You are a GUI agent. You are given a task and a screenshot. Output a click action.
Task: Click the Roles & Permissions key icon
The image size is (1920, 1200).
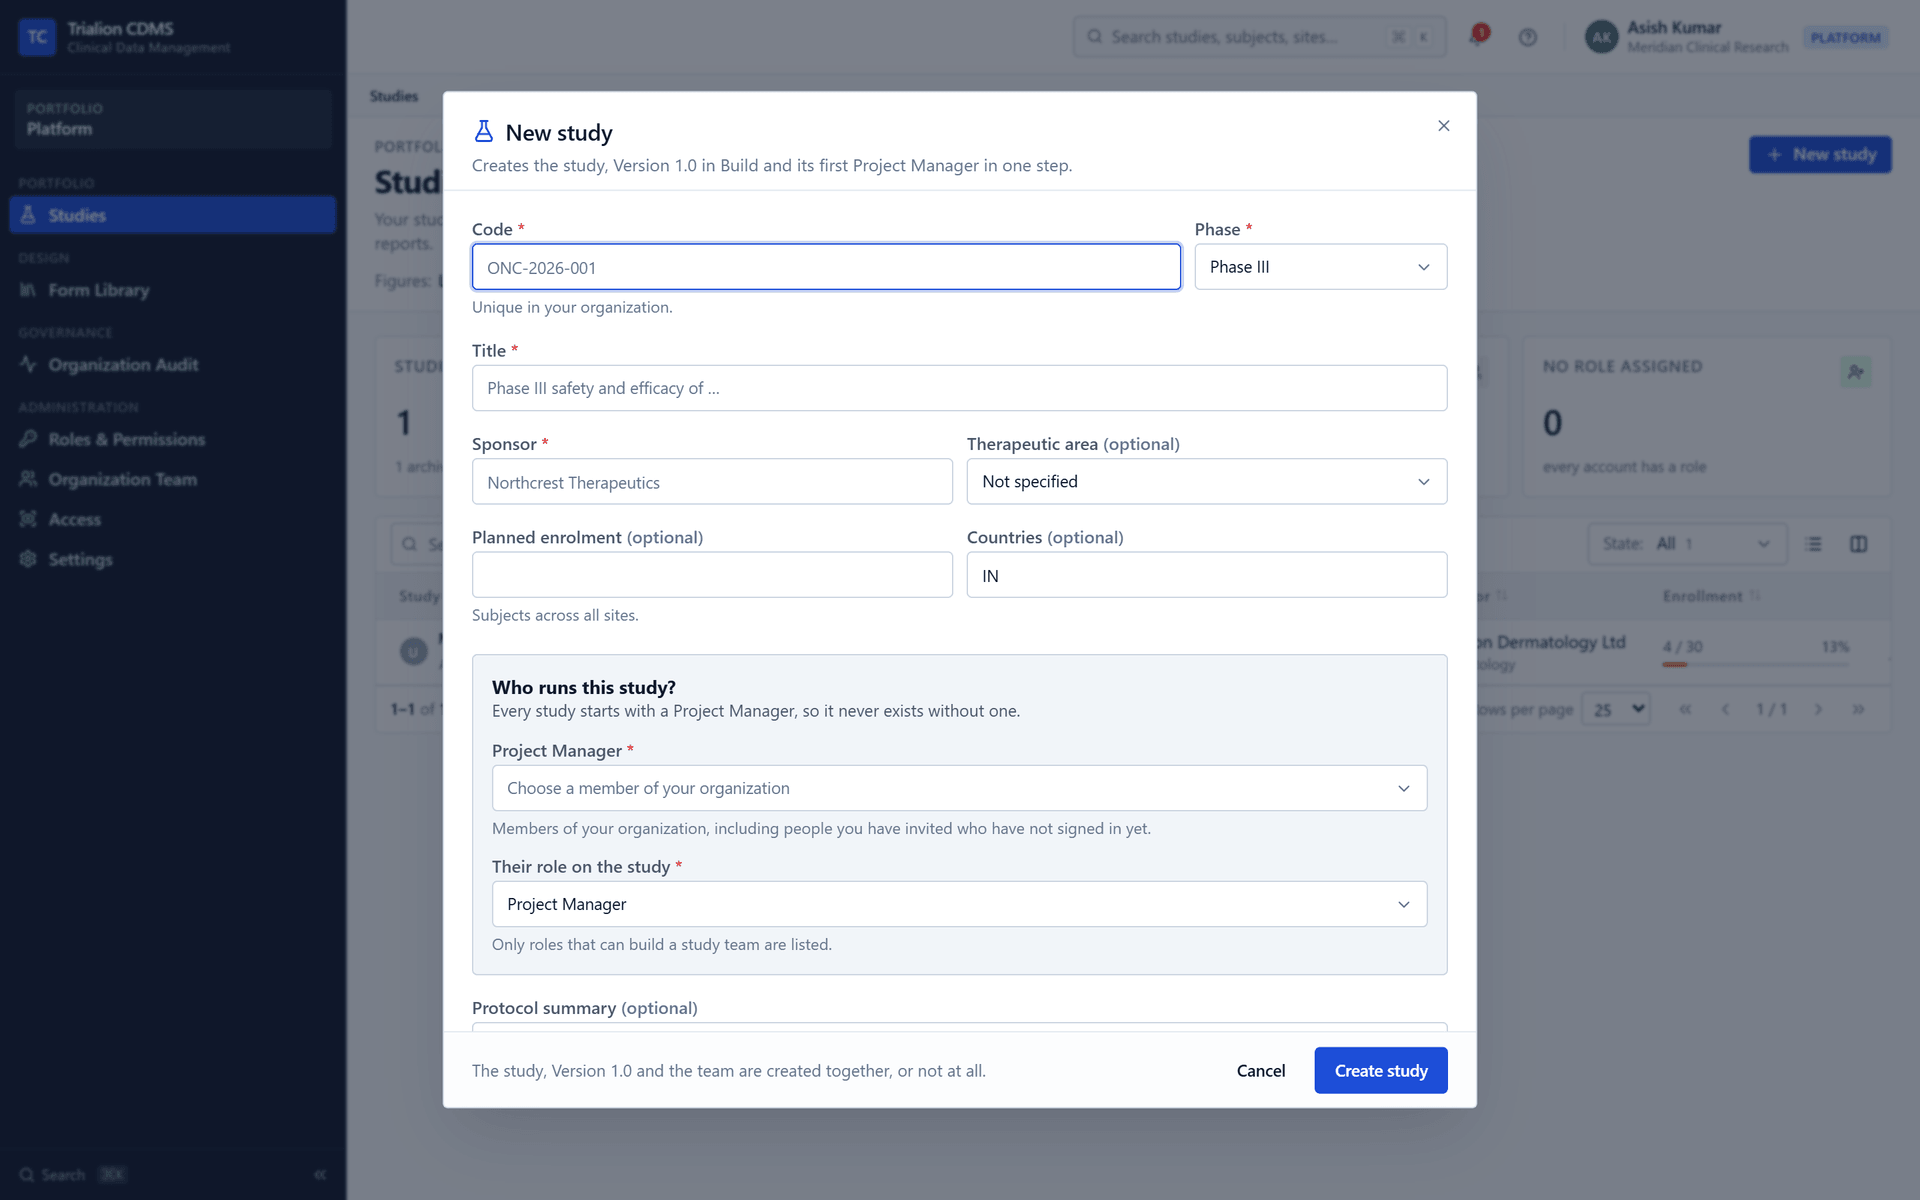click(28, 439)
